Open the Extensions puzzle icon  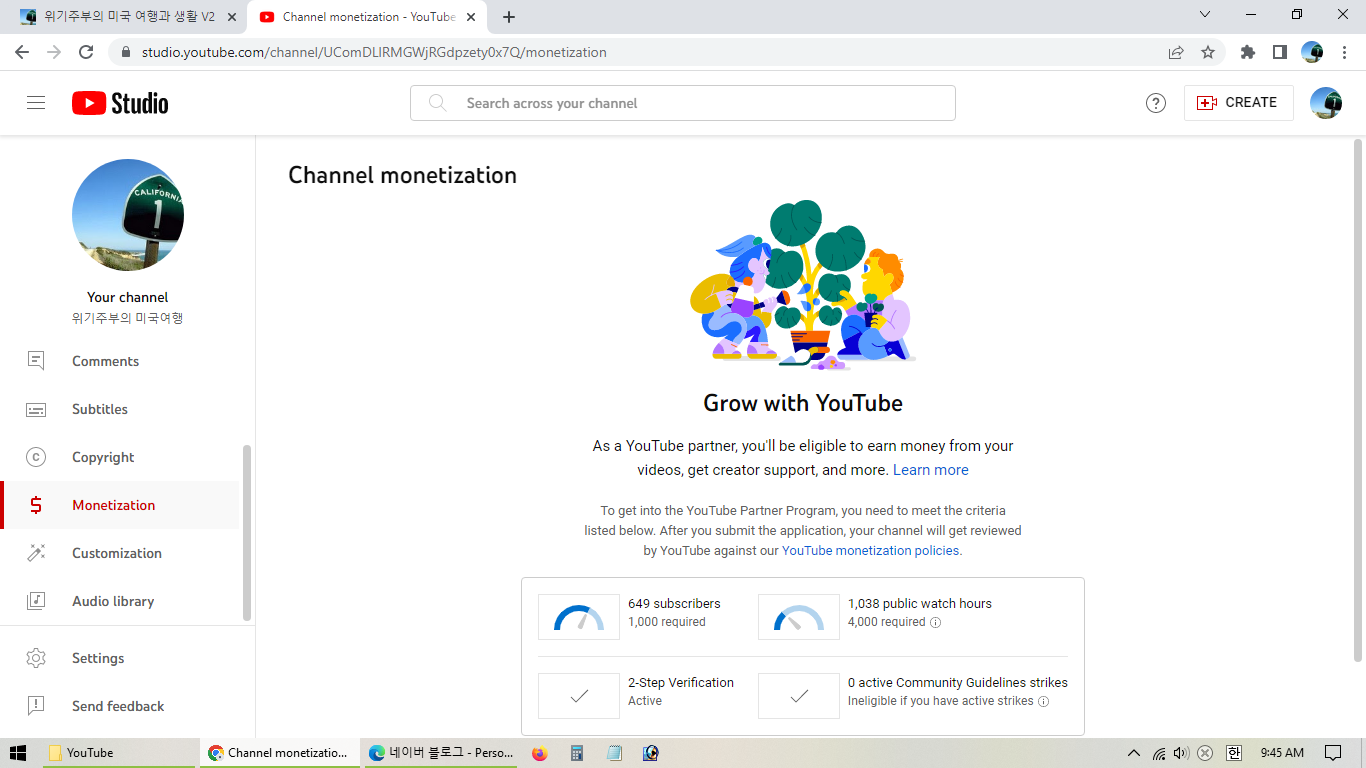click(x=1248, y=52)
